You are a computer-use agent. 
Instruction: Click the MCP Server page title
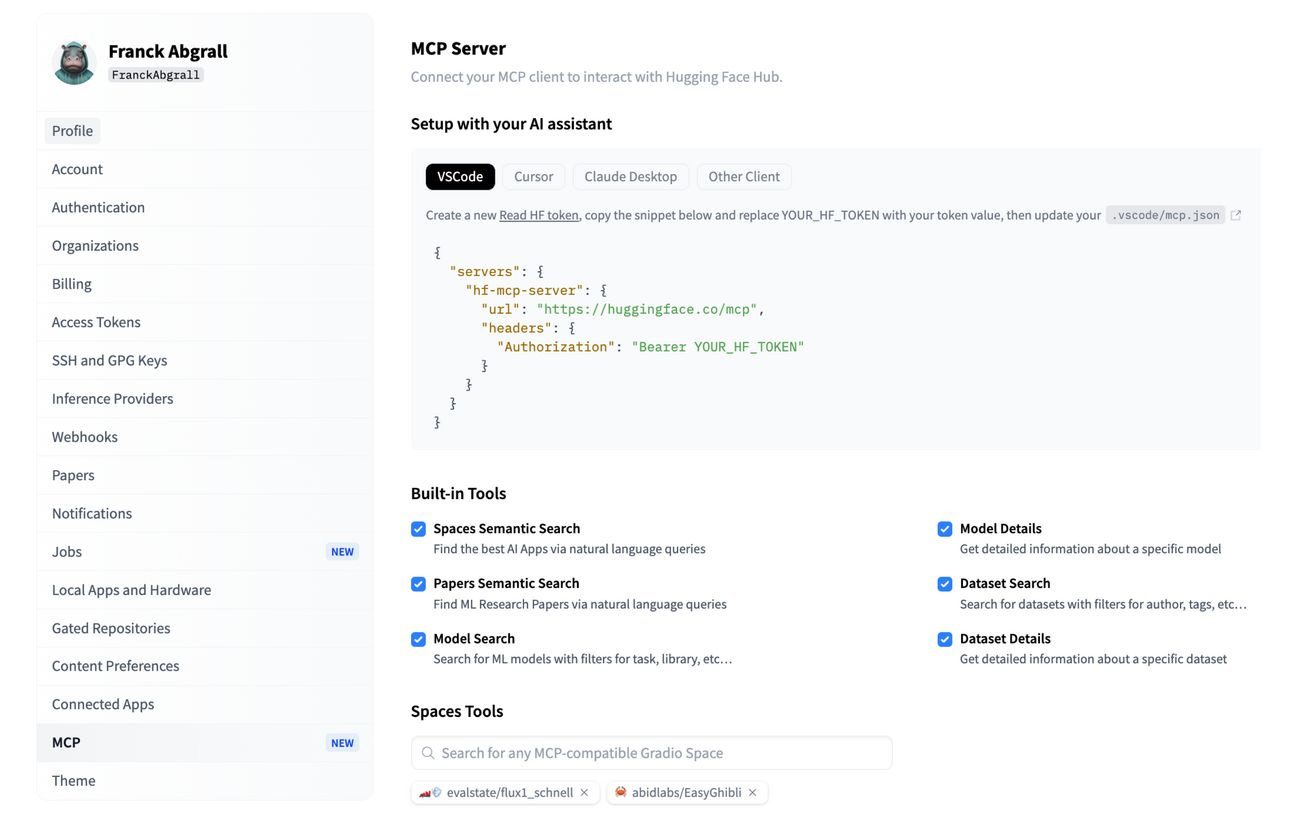click(458, 48)
